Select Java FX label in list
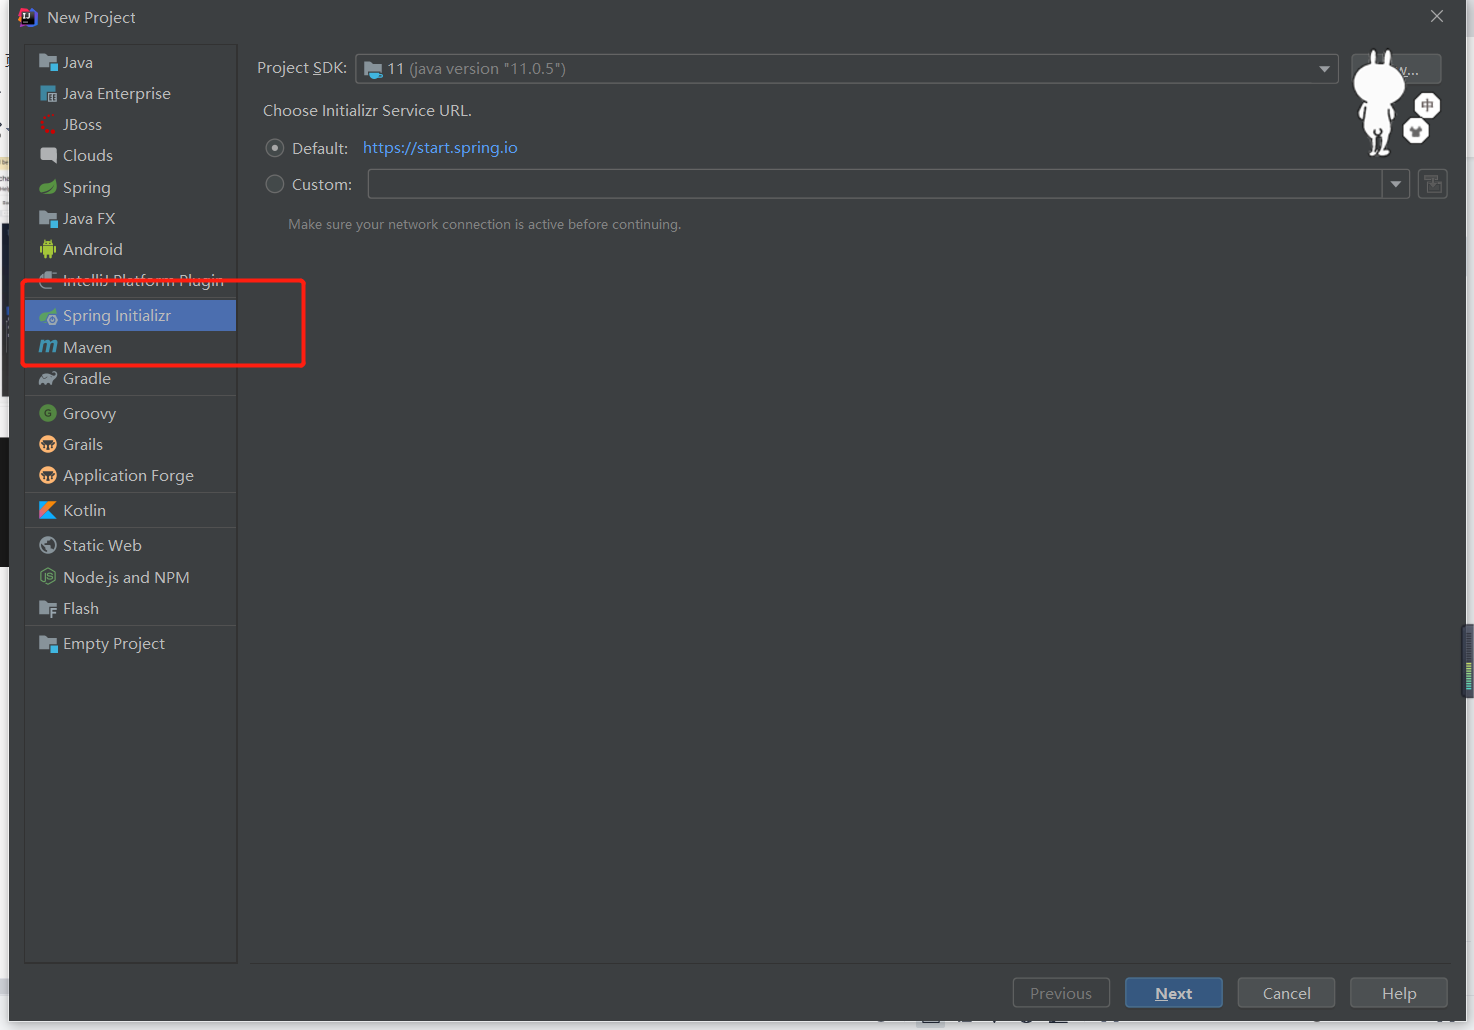The width and height of the screenshot is (1474, 1030). click(89, 218)
